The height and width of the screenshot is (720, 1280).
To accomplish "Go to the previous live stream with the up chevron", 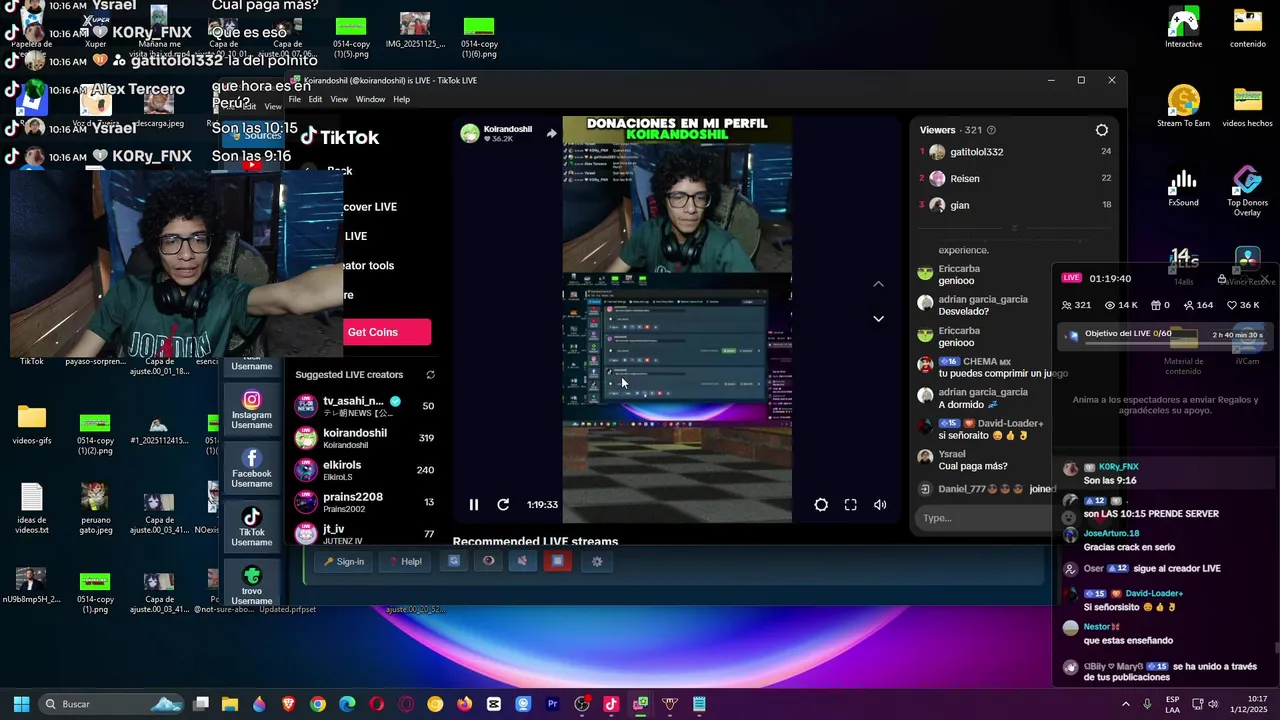I will [x=878, y=284].
